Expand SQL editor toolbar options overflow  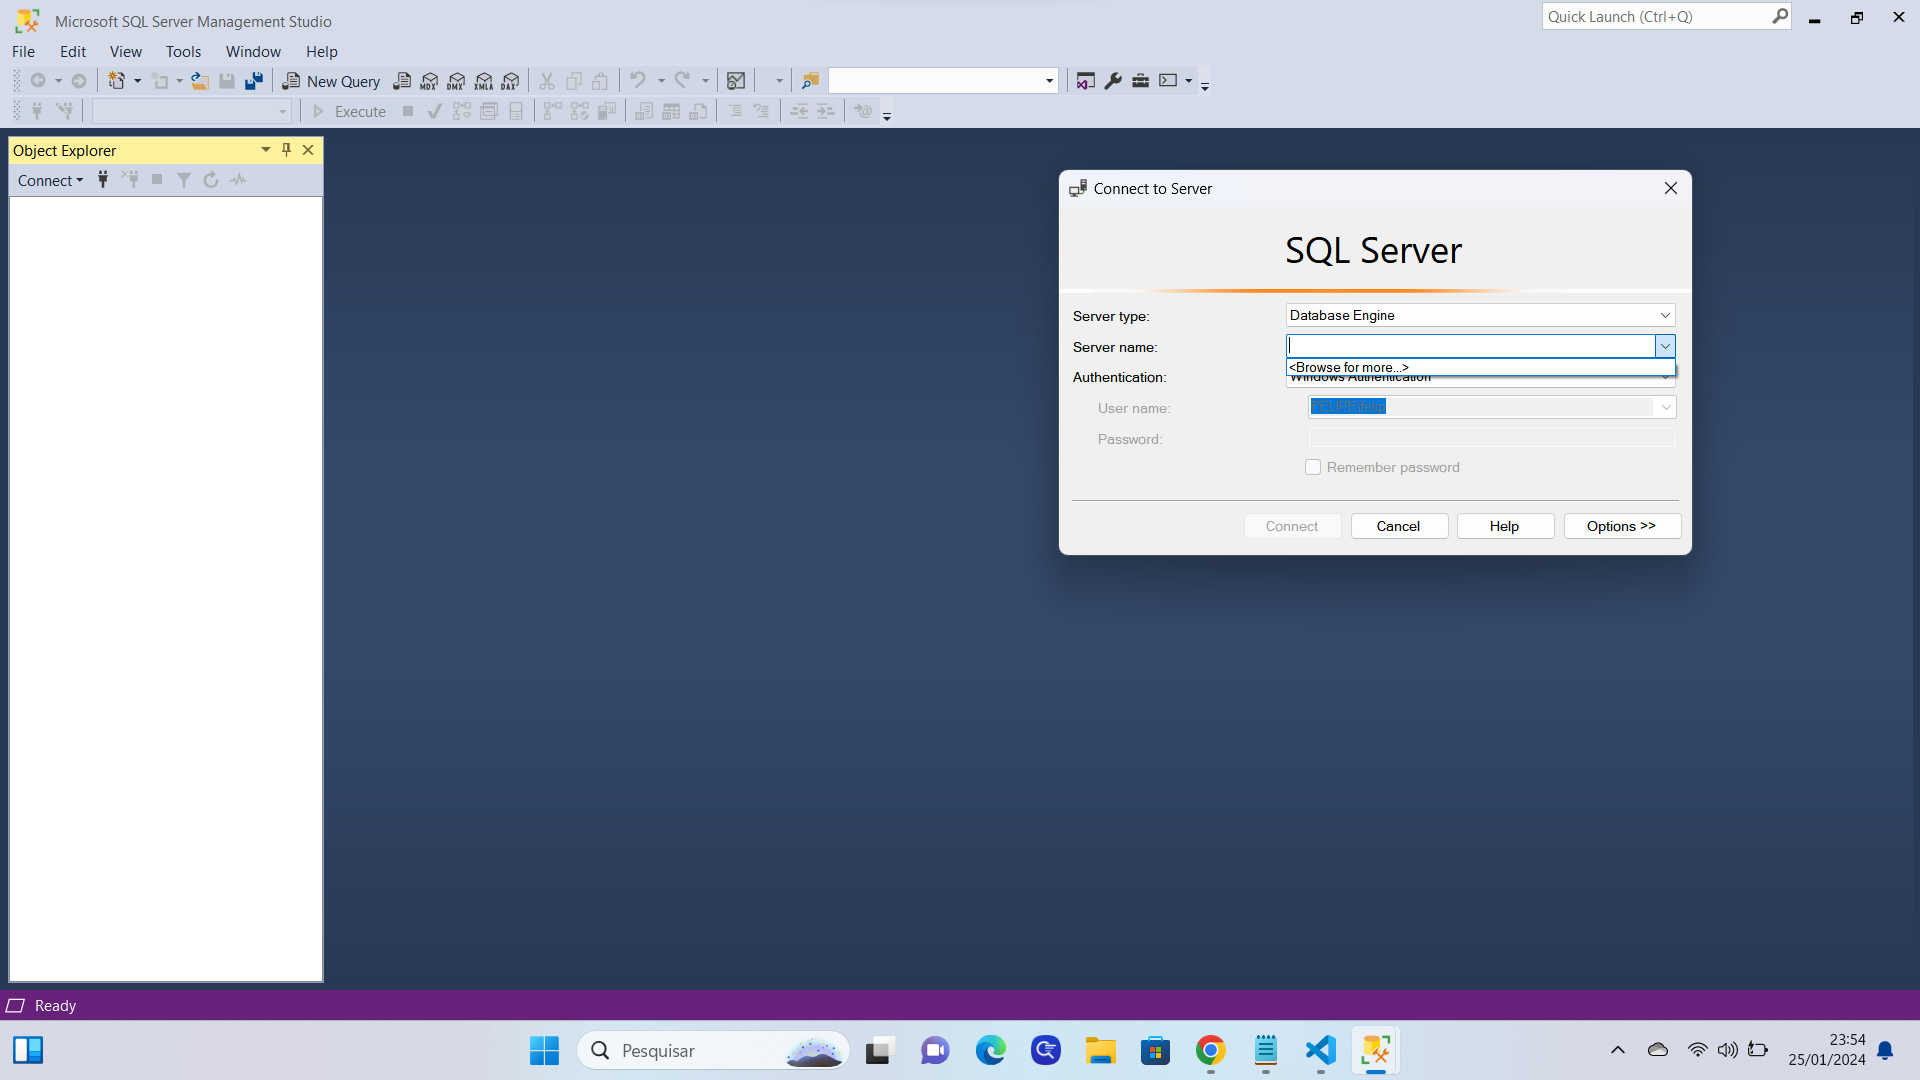tap(887, 114)
